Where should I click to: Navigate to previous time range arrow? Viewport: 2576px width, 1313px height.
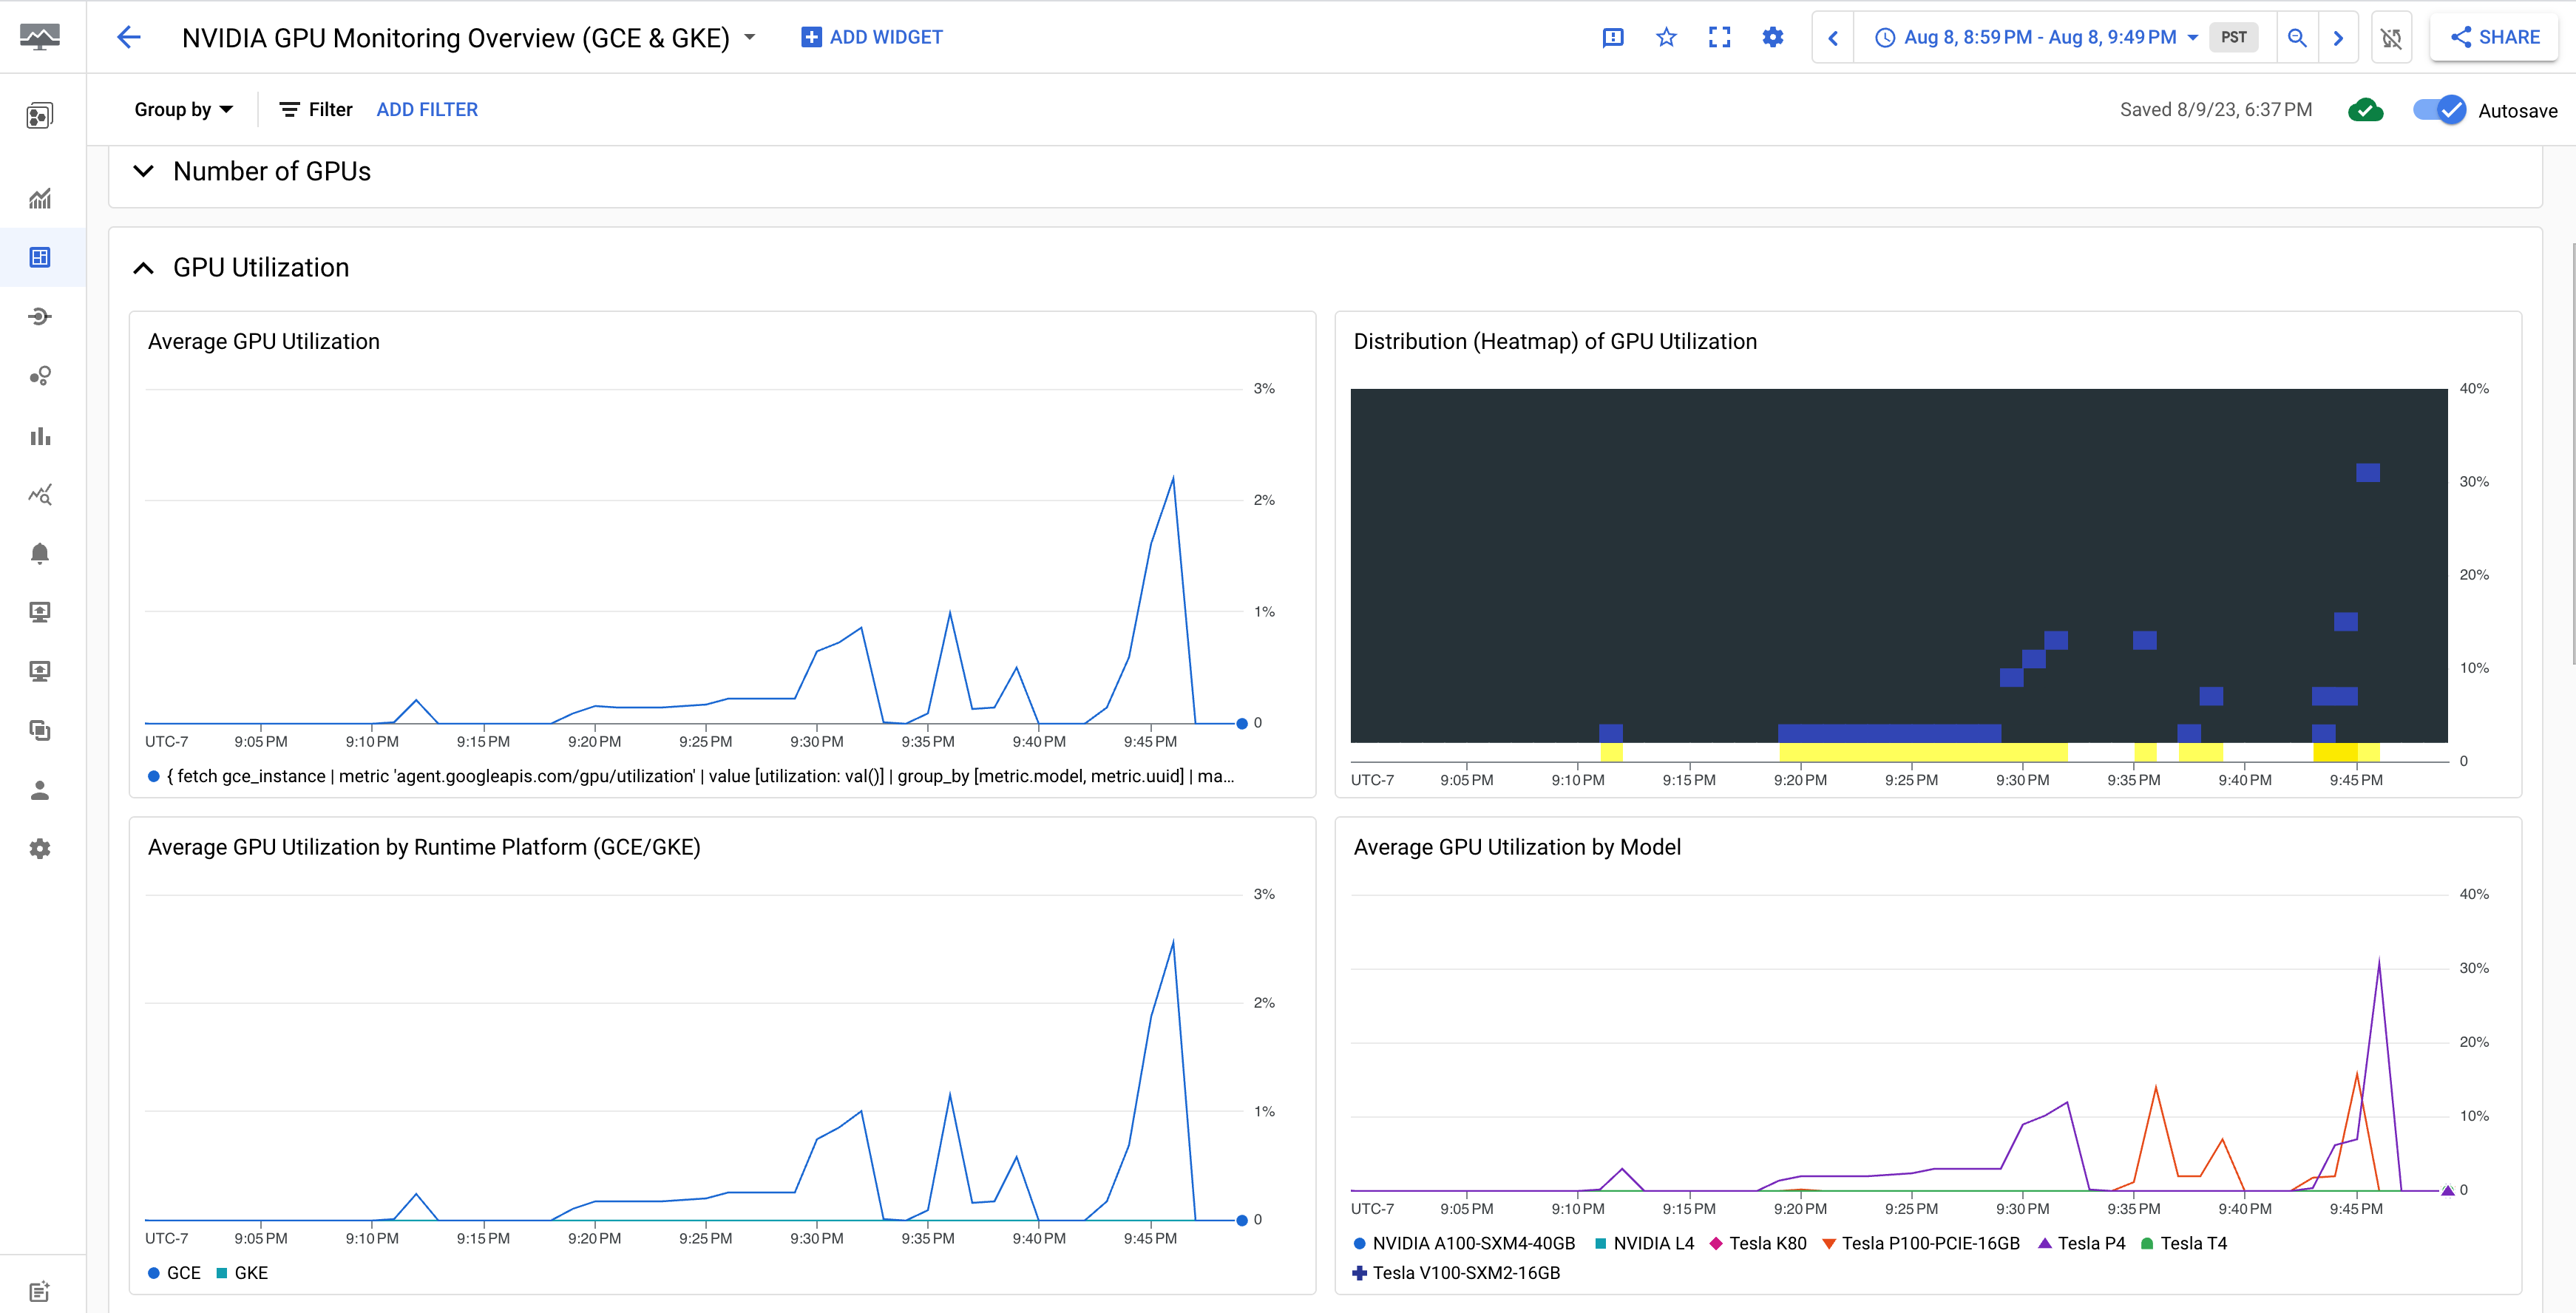pyautogui.click(x=1834, y=37)
